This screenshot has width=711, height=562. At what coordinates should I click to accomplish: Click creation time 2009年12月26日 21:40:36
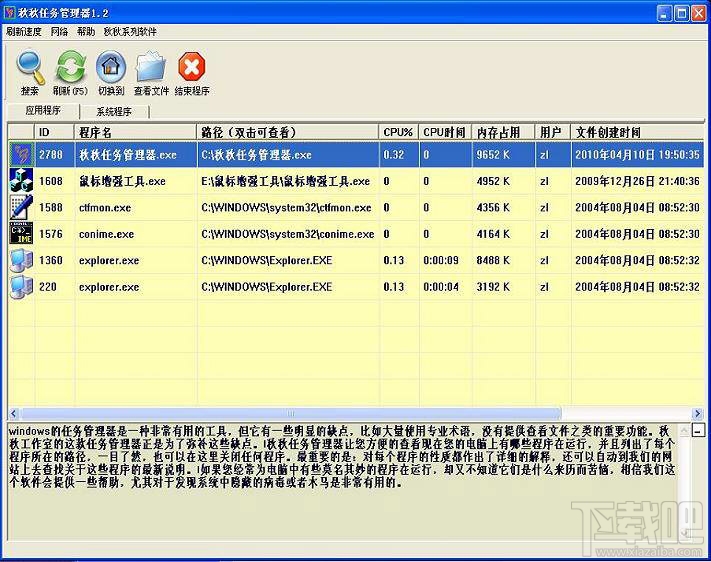tap(638, 181)
